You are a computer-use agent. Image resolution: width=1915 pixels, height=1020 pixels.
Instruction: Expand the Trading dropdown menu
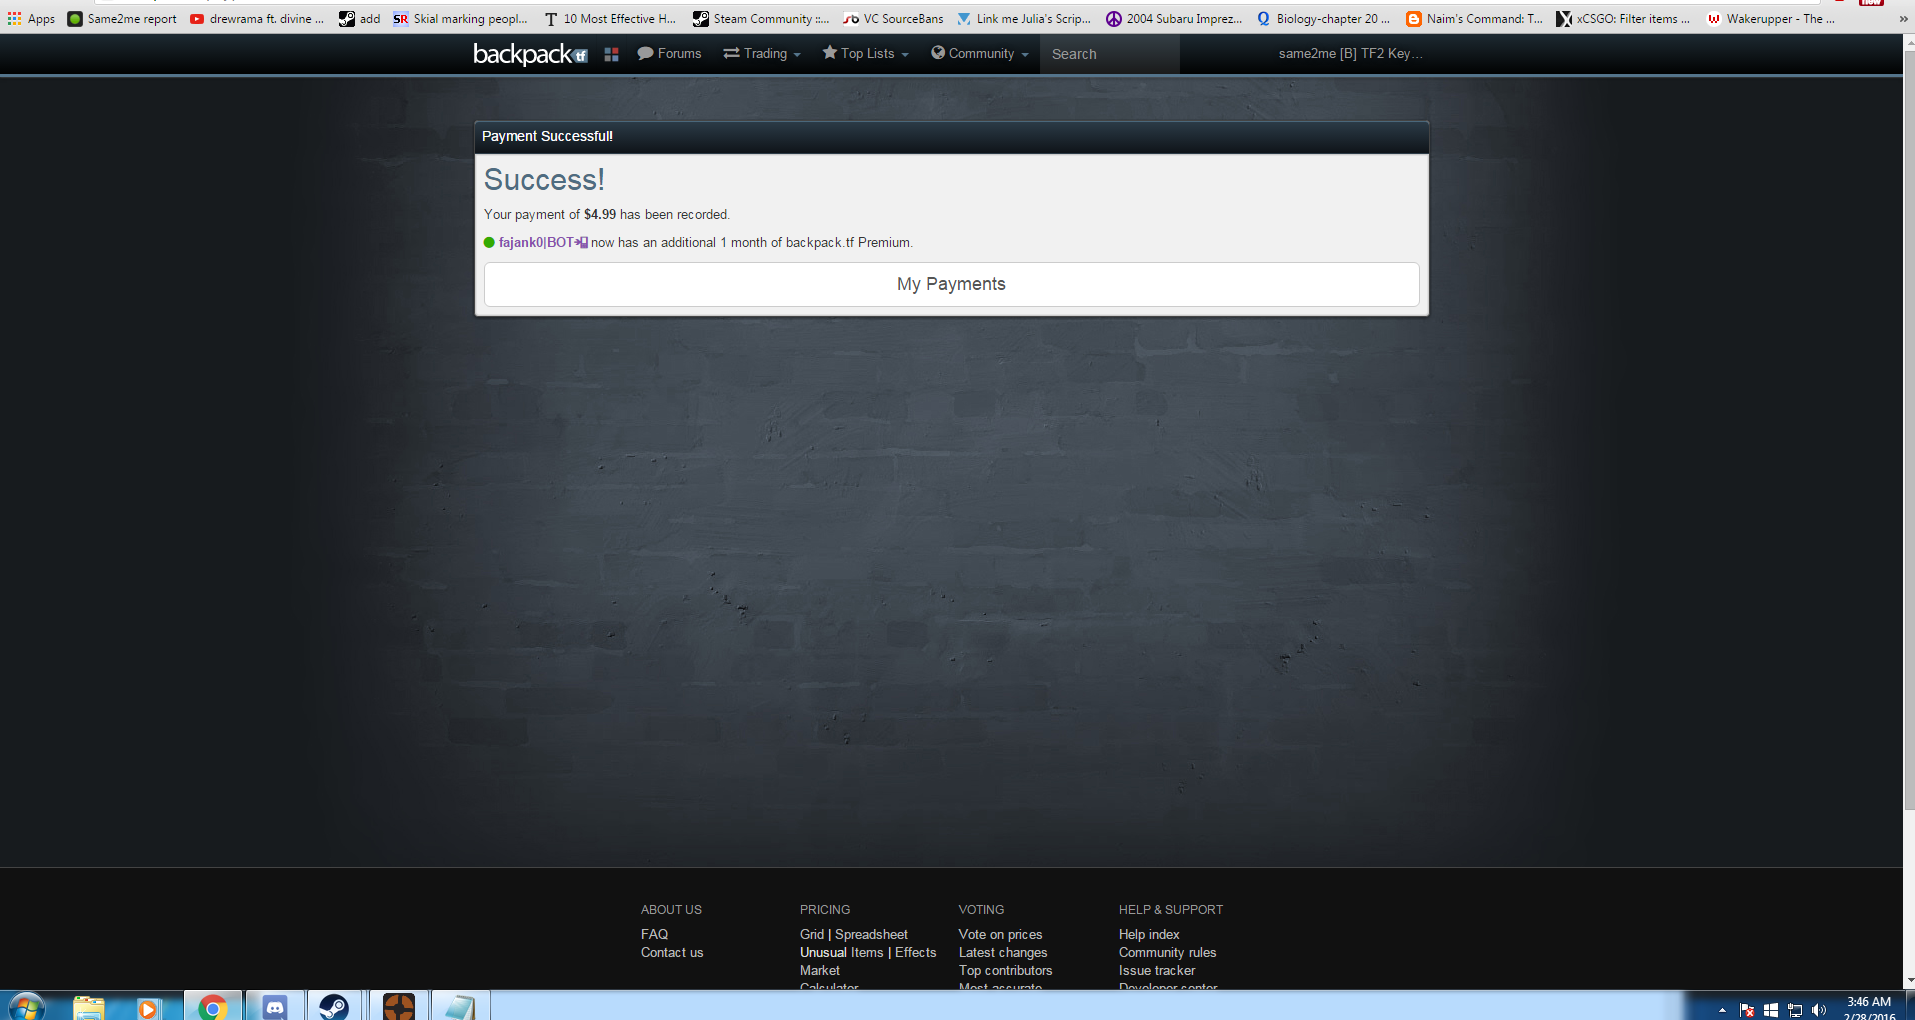coord(762,54)
